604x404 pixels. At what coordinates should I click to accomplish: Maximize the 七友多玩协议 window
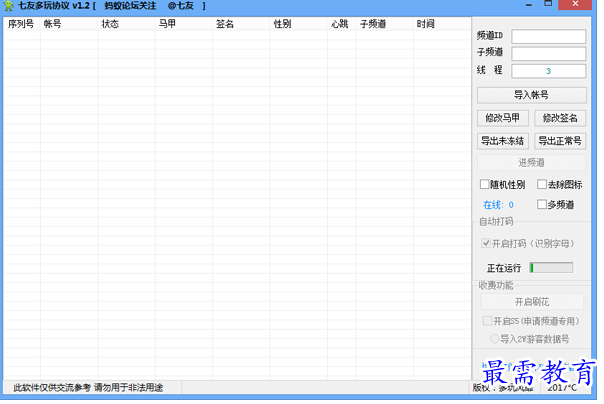(x=548, y=4)
